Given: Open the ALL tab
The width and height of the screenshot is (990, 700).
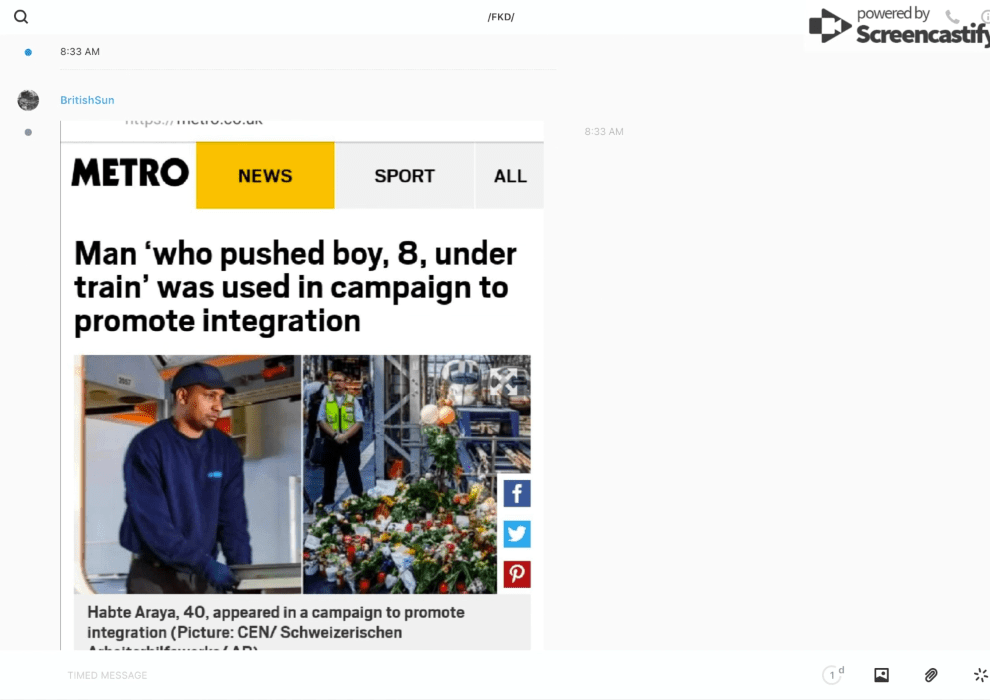Looking at the screenshot, I should click(x=510, y=175).
